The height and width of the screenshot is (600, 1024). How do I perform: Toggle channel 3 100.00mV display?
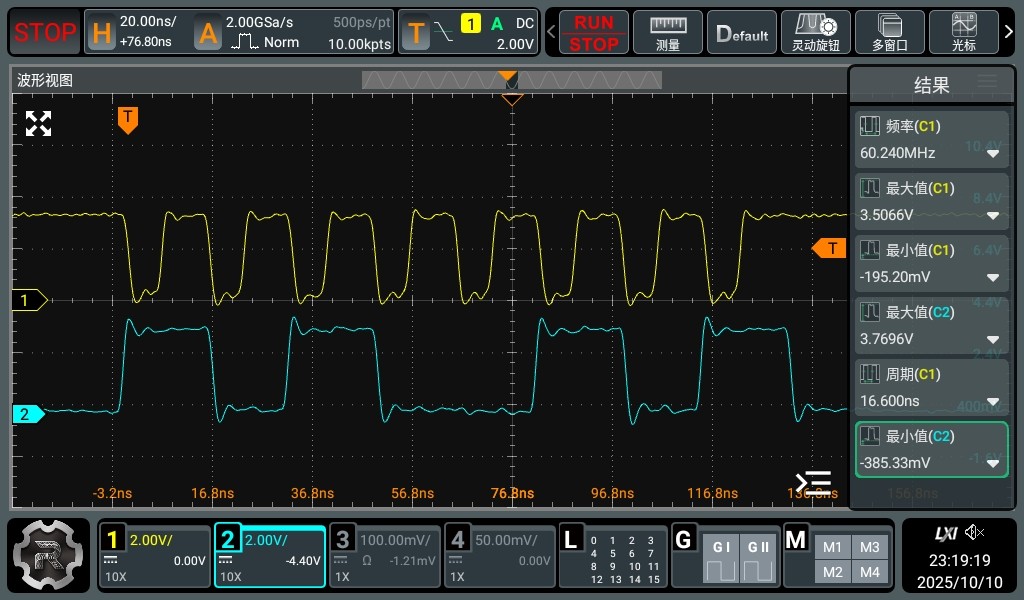point(384,555)
